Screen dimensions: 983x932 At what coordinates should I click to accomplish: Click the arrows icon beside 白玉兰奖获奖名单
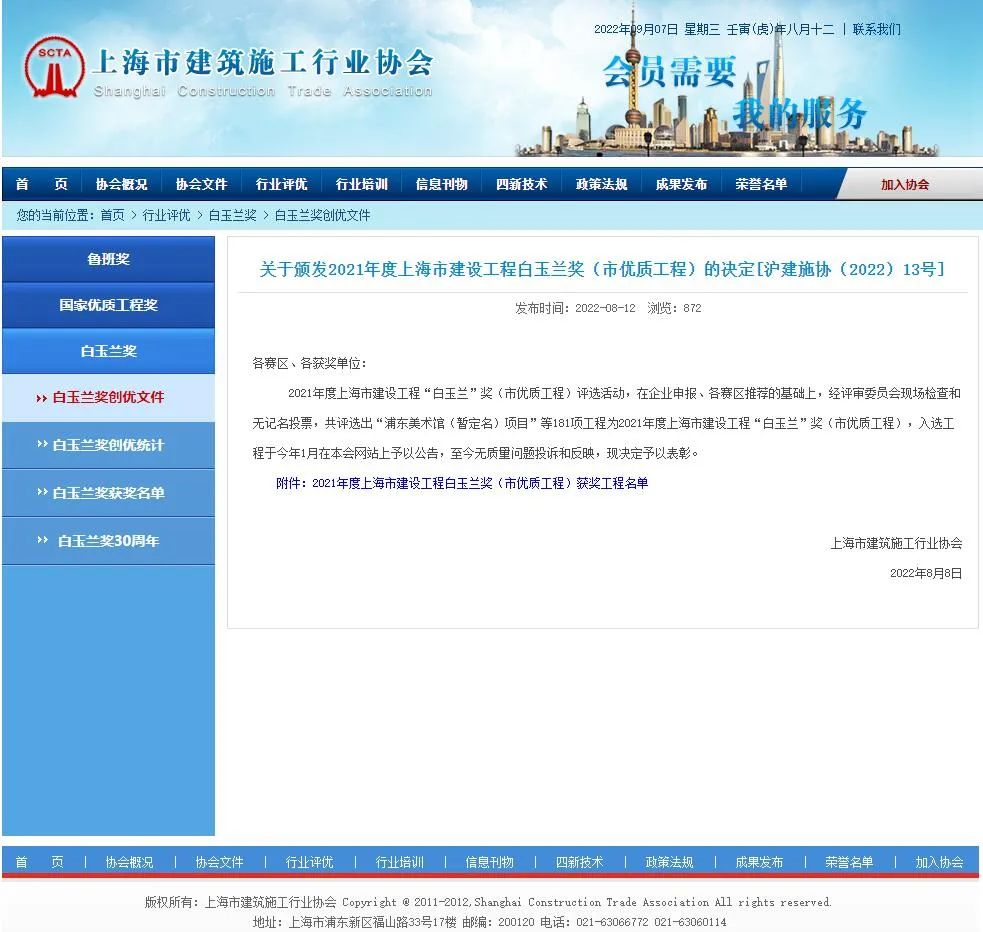[x=42, y=492]
